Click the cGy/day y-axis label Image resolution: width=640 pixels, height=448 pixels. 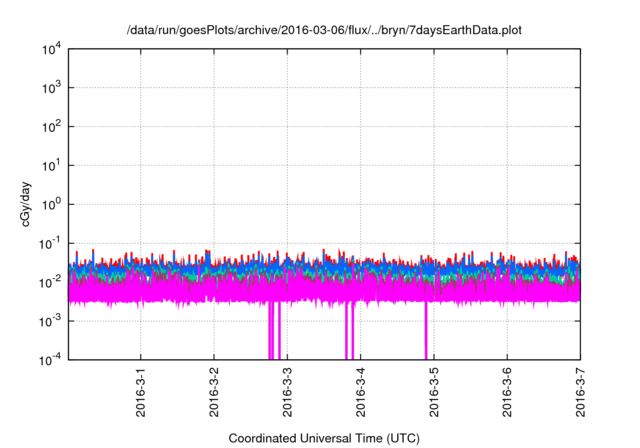coord(25,204)
